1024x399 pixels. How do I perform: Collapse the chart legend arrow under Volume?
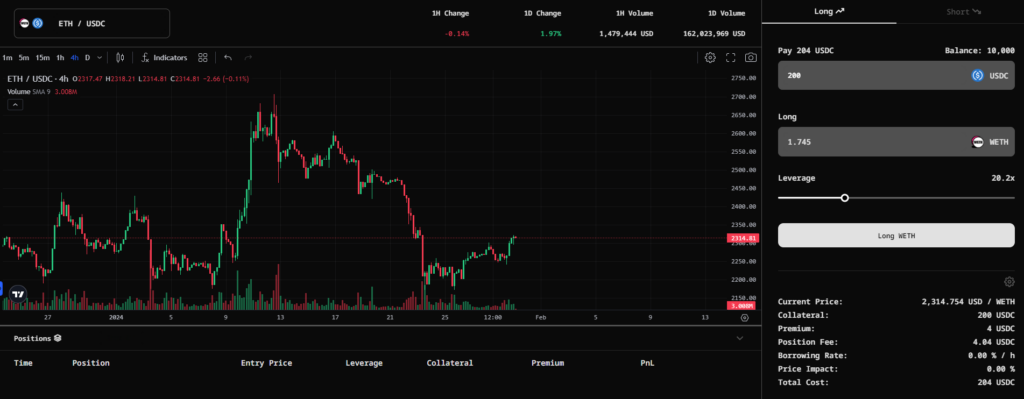16,104
